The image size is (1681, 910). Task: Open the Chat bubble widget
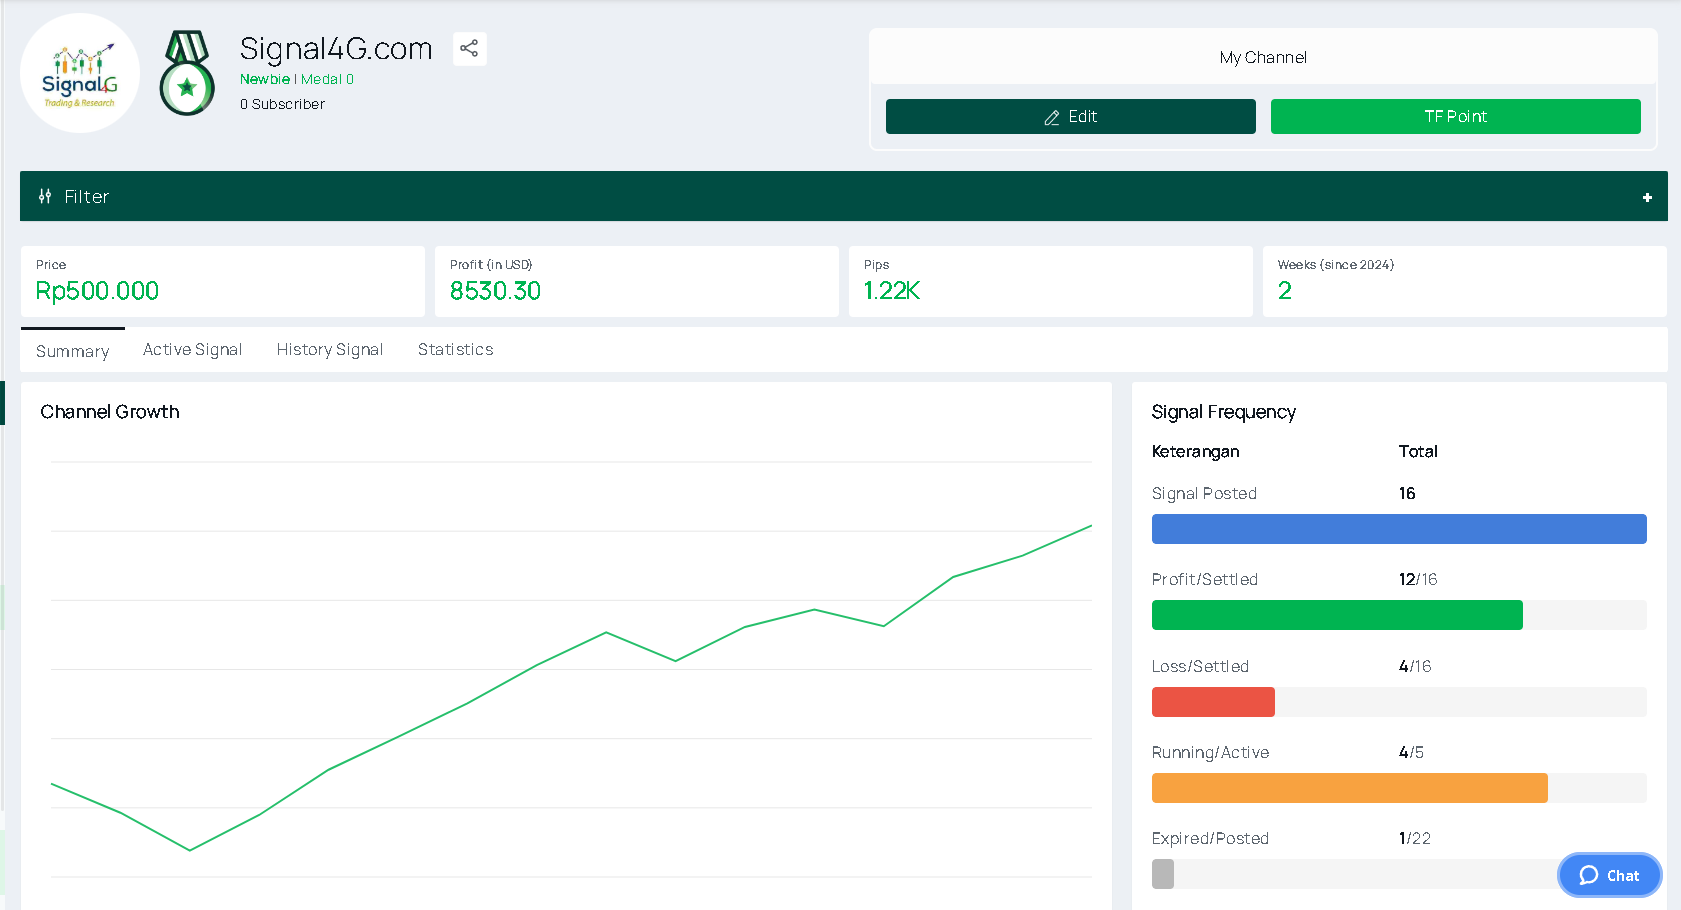[1609, 875]
